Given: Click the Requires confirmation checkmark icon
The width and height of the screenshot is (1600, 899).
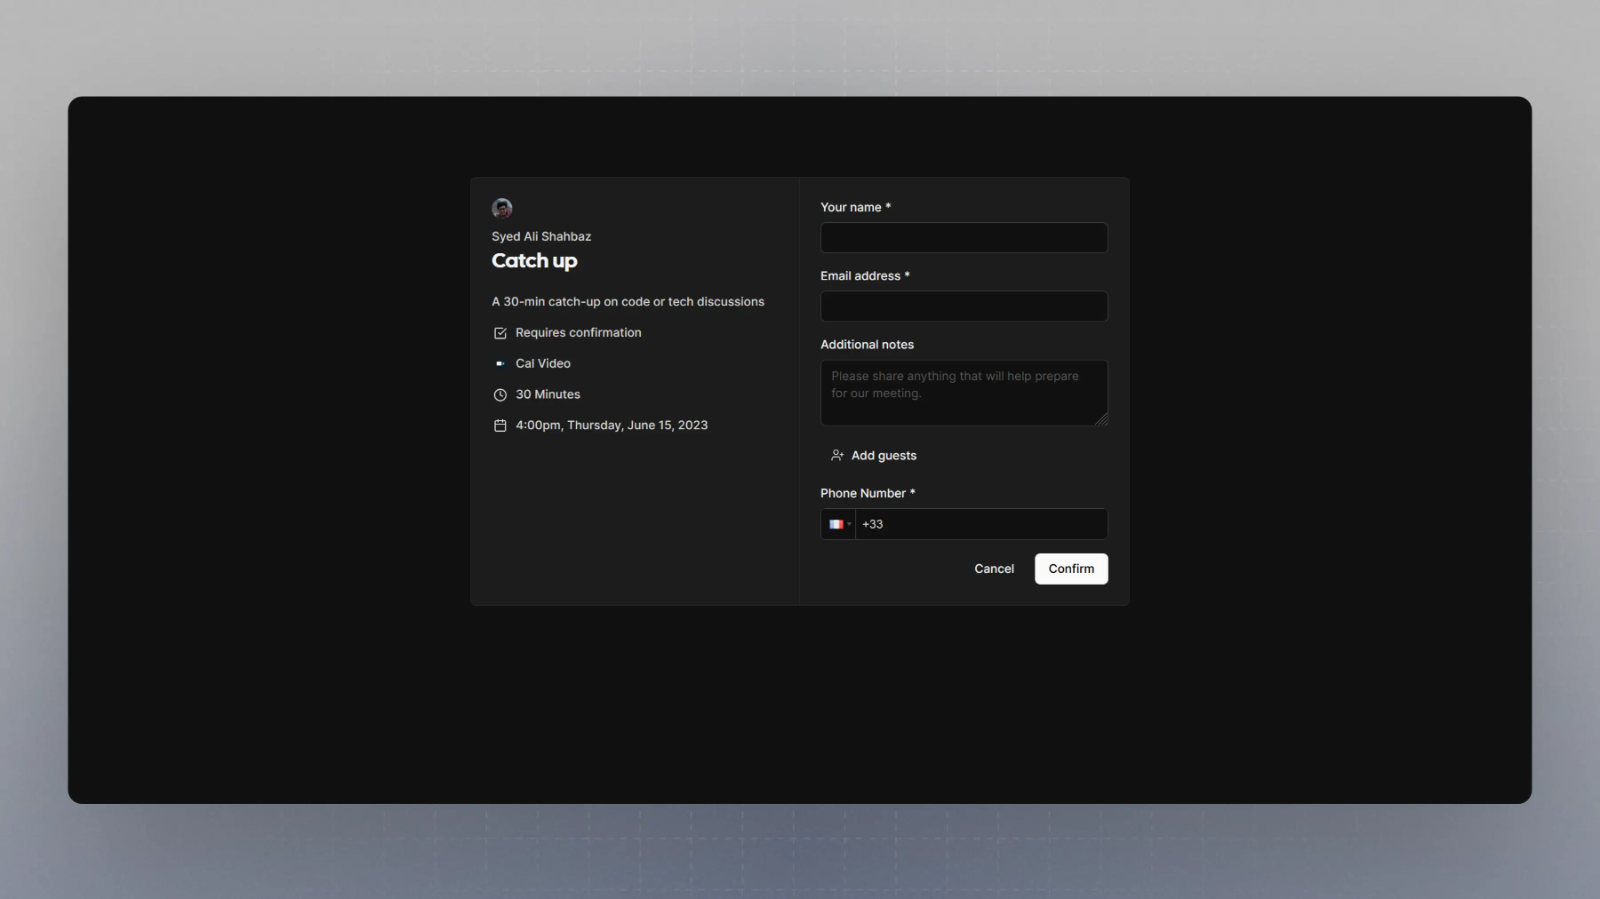Looking at the screenshot, I should point(500,333).
